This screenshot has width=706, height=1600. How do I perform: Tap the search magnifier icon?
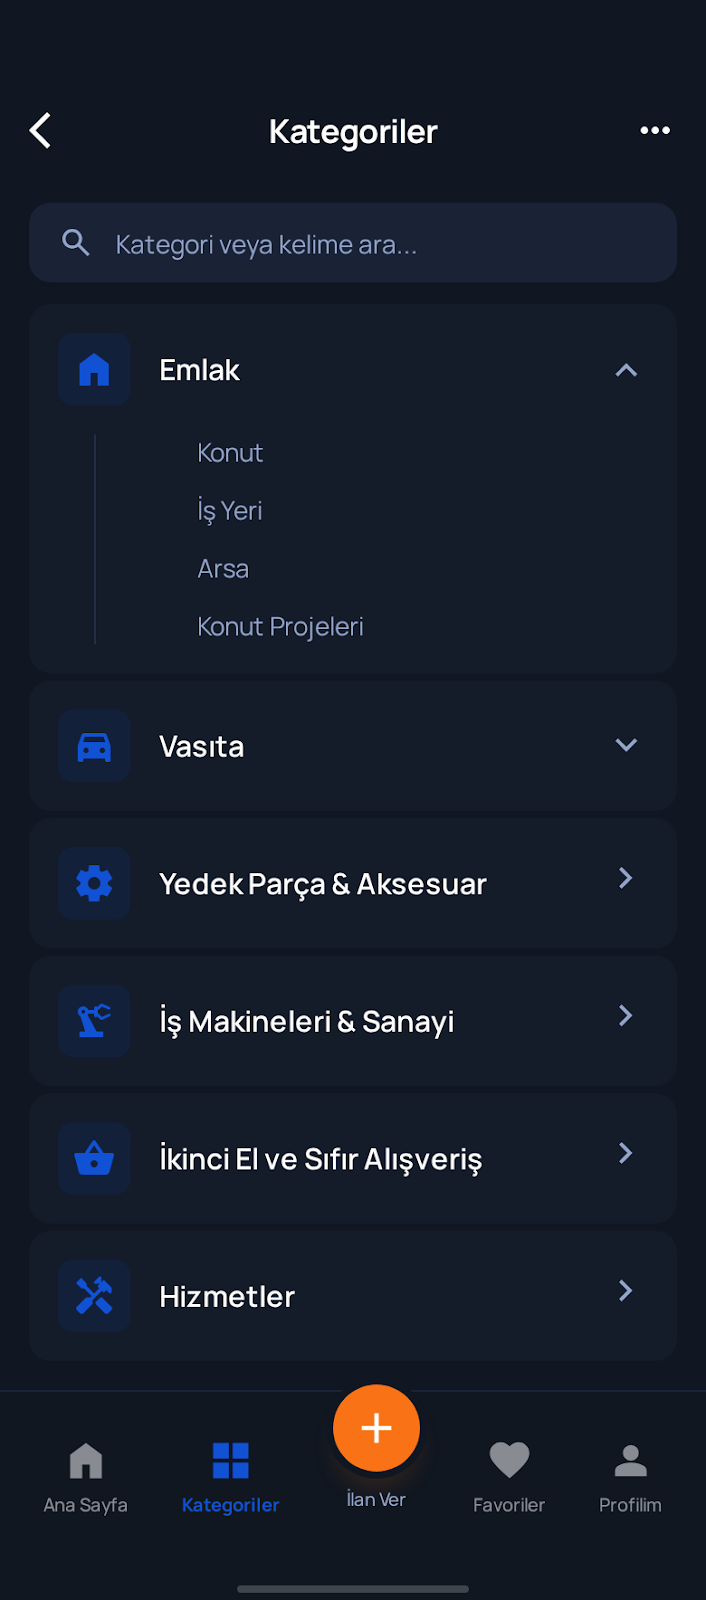76,242
